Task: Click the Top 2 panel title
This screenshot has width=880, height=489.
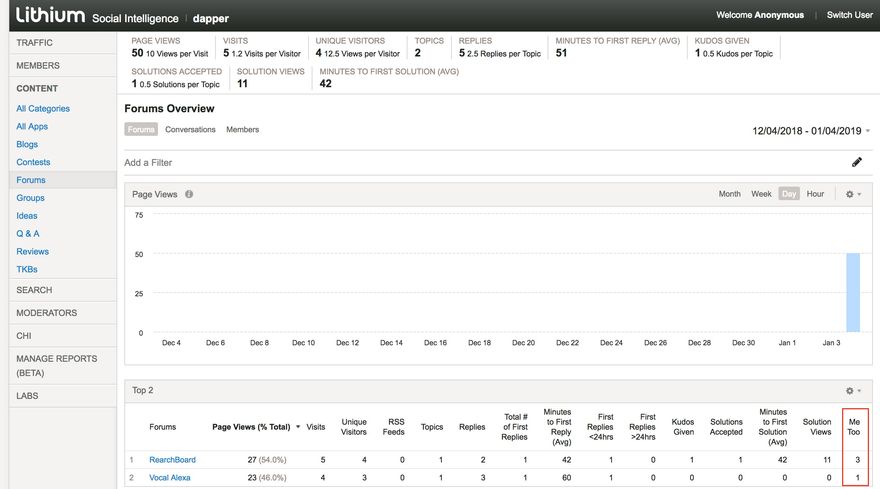Action: (143, 390)
